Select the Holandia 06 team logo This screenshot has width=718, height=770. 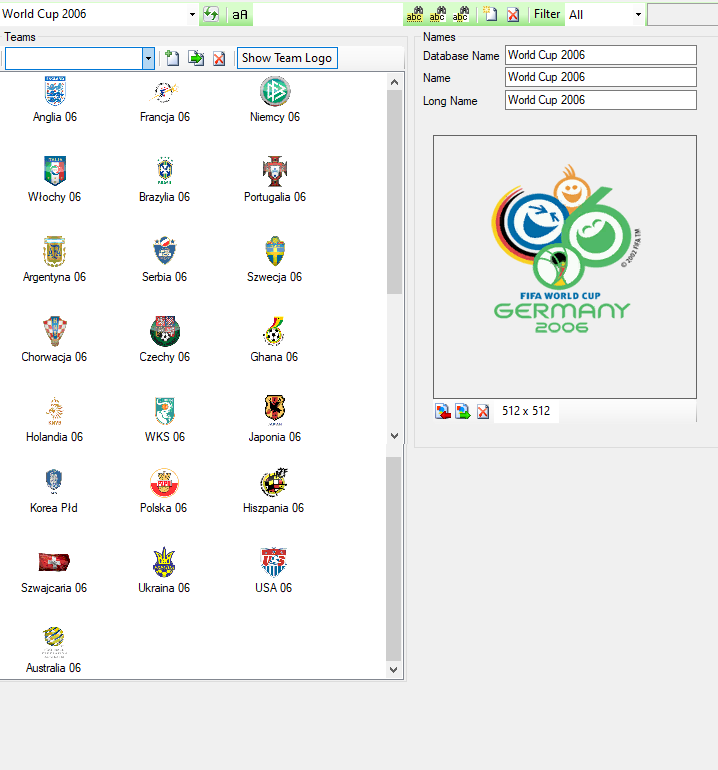(55, 411)
